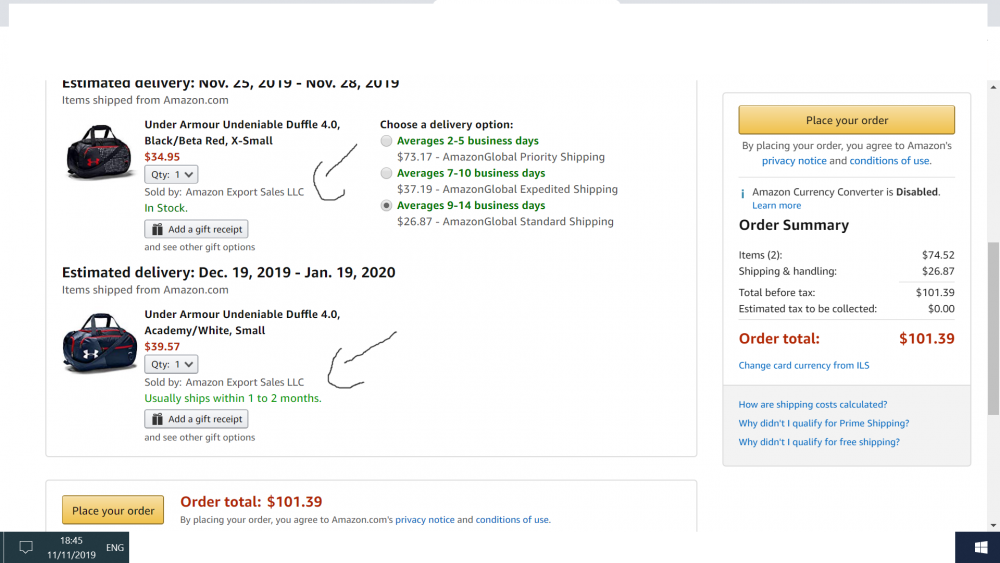Click the Windows Start icon
The image size is (1000, 563).
(981, 547)
